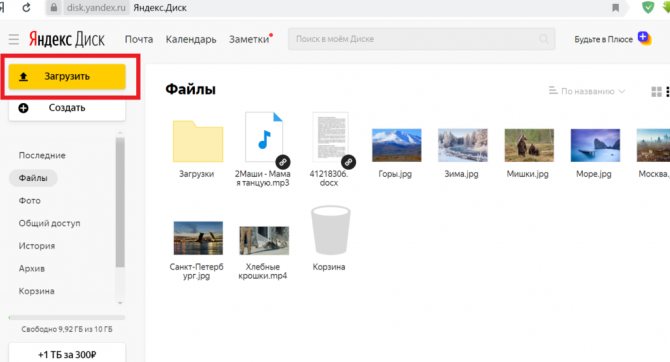Click the Мишки.jpg file name
Screen dimensions: 670x362
[528, 174]
